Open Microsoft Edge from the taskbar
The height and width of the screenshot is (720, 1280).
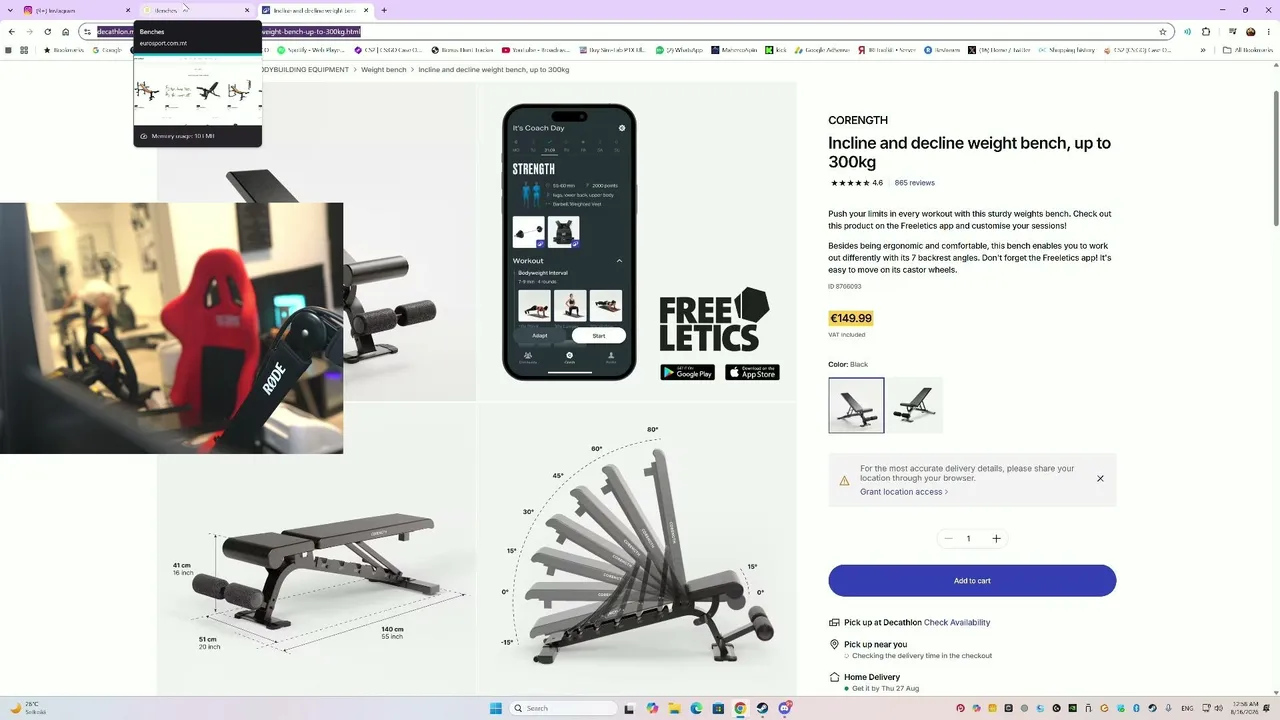click(696, 708)
